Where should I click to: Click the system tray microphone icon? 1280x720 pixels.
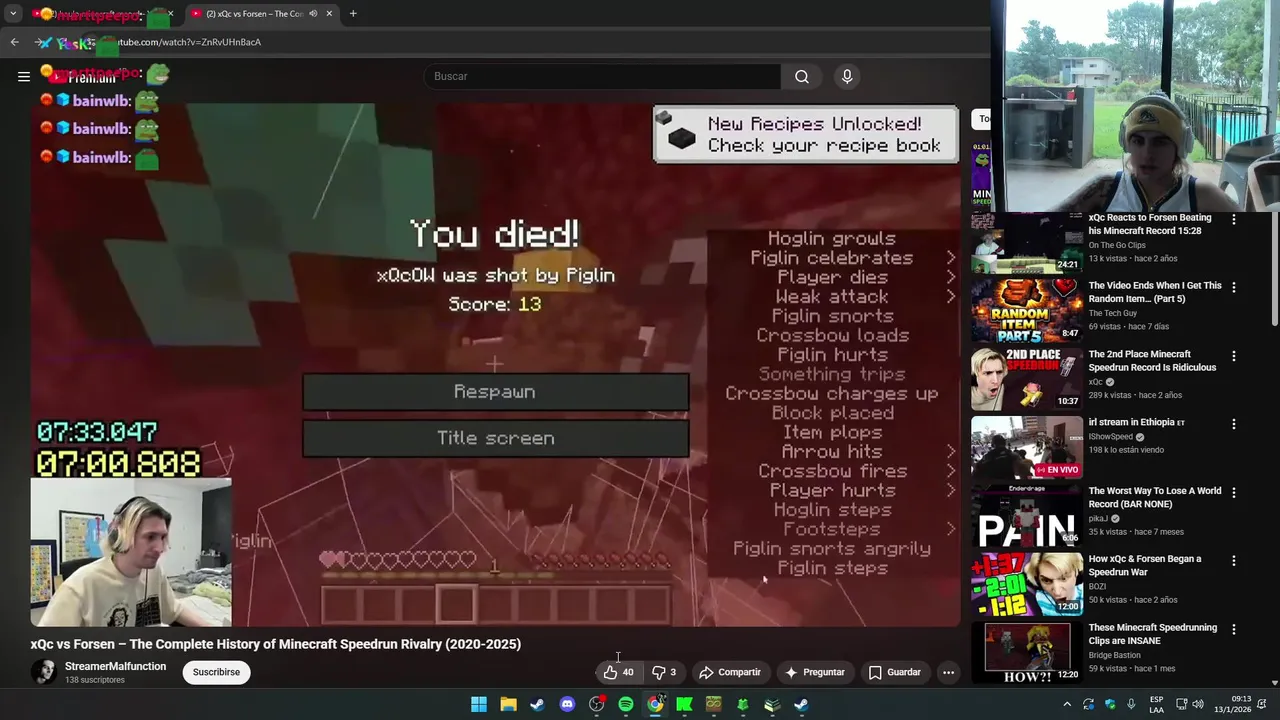point(1131,704)
